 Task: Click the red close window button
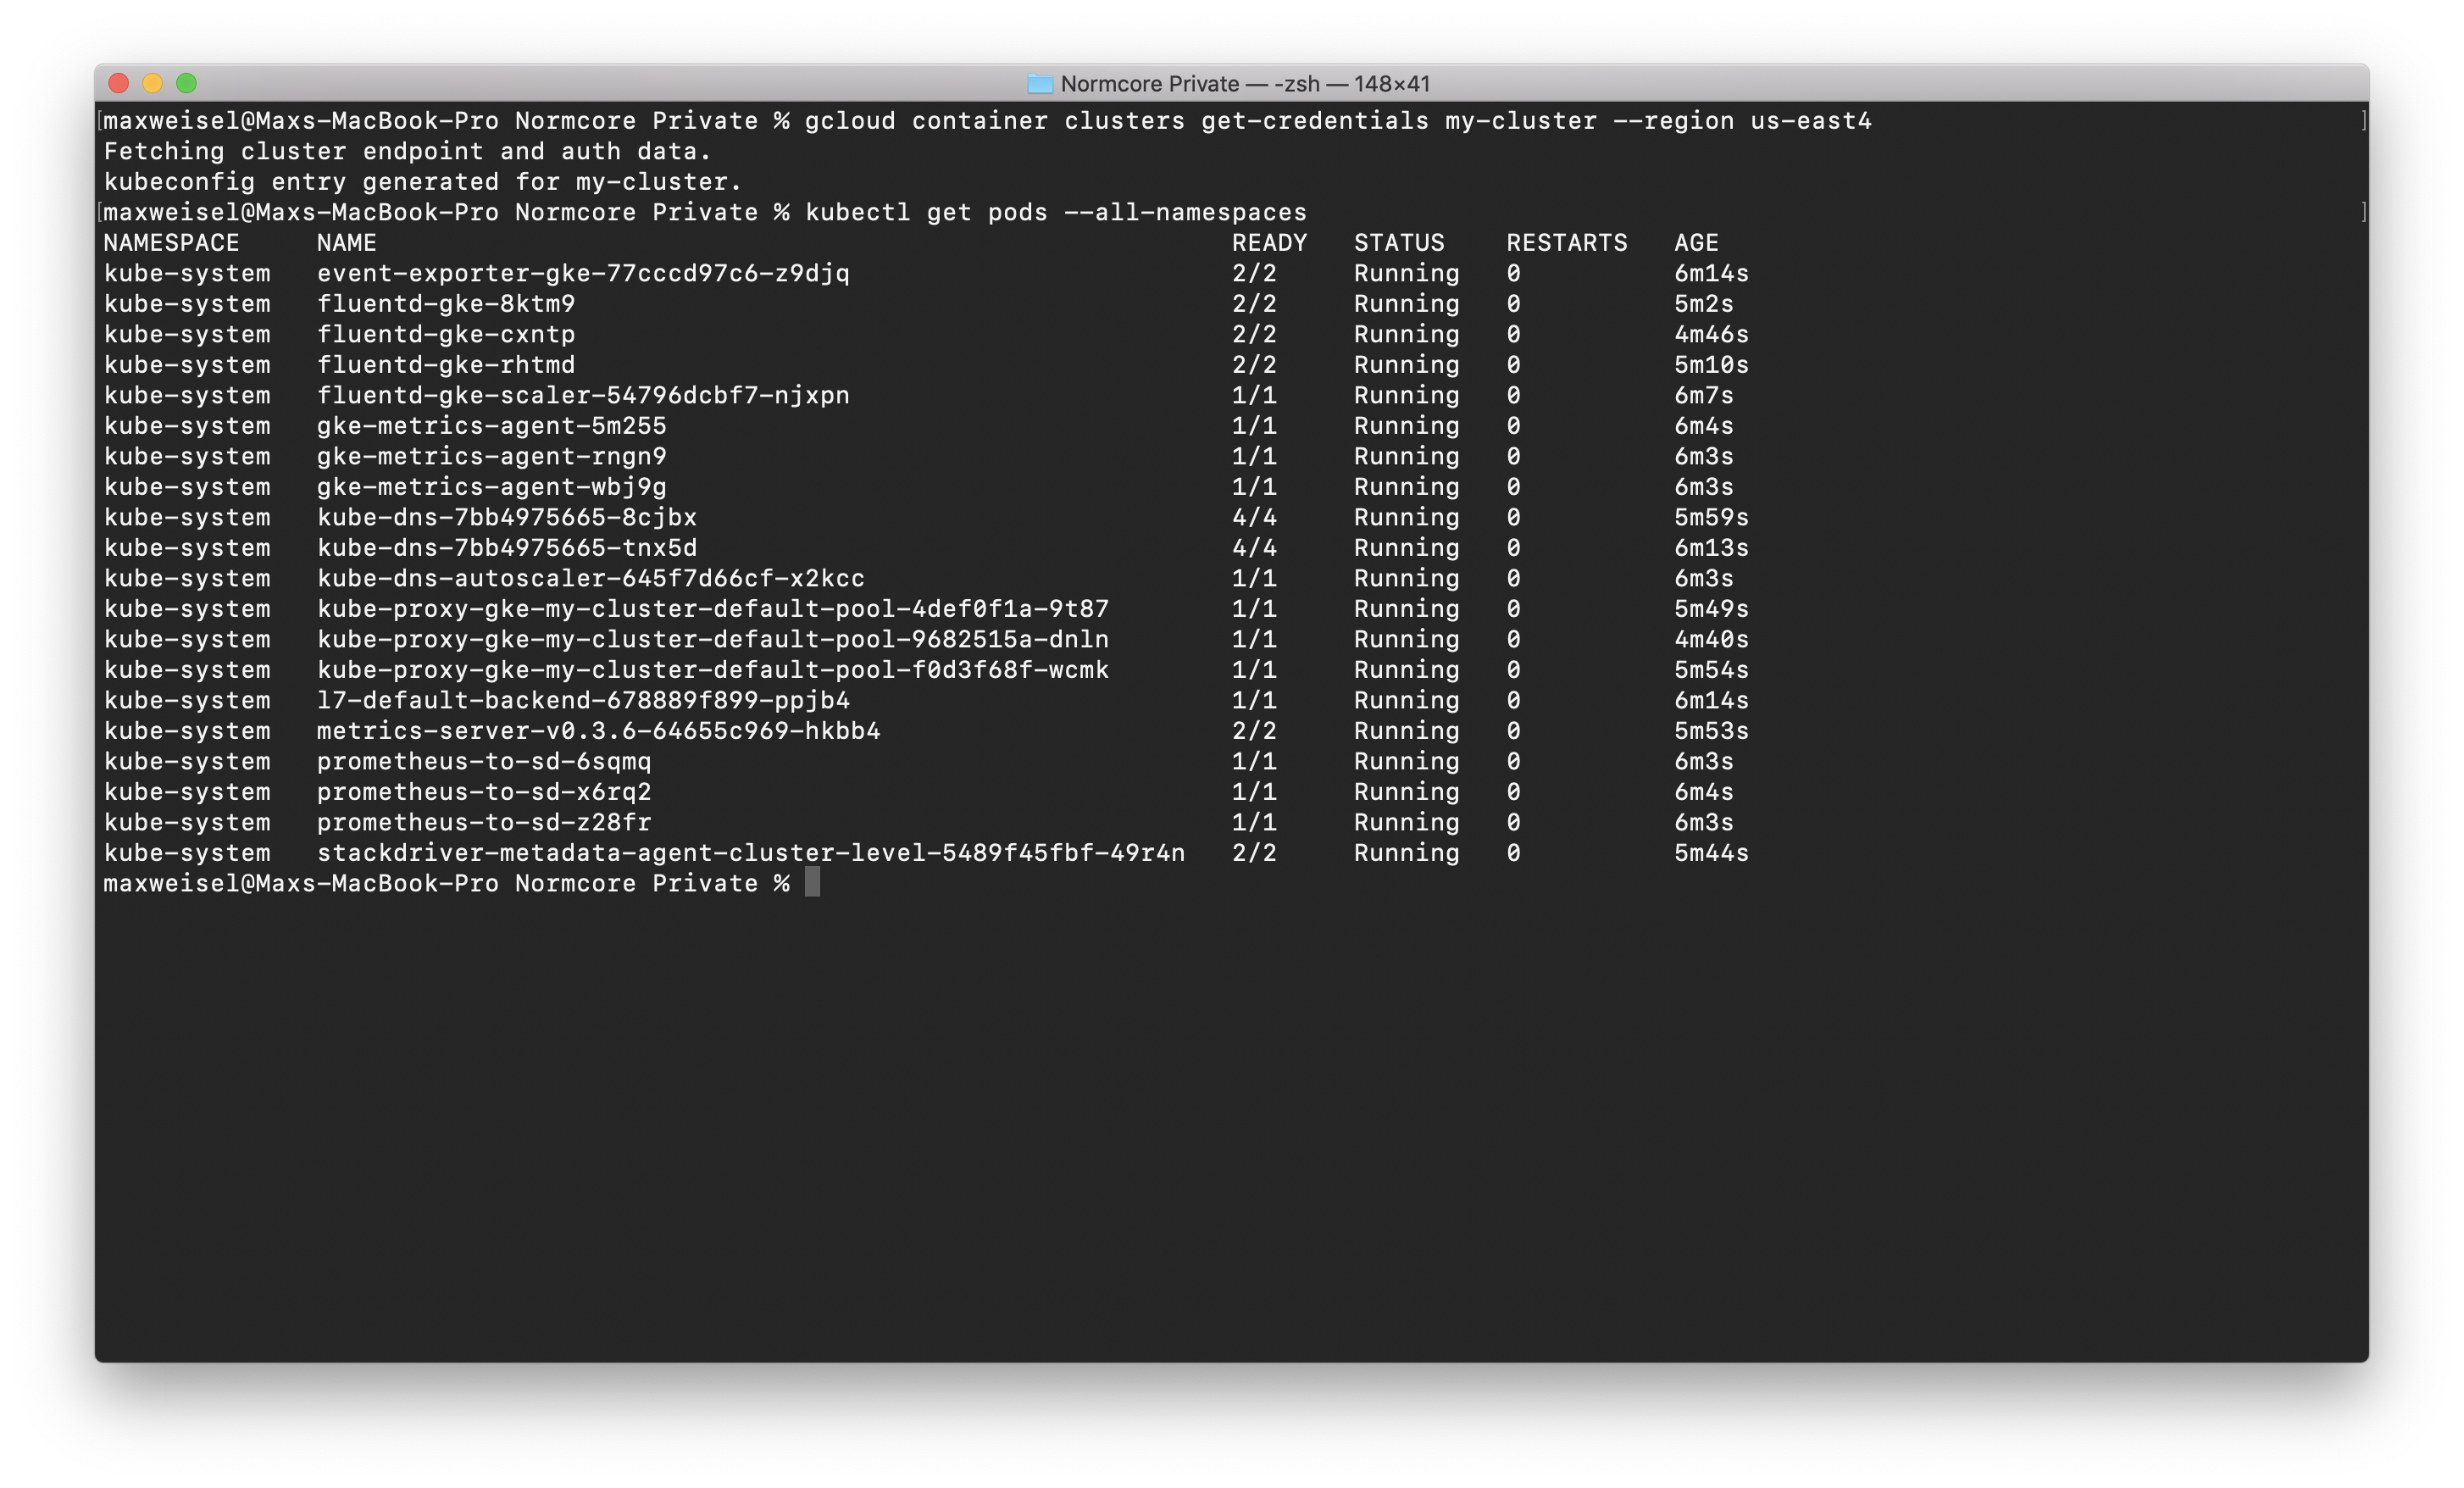coord(119,83)
